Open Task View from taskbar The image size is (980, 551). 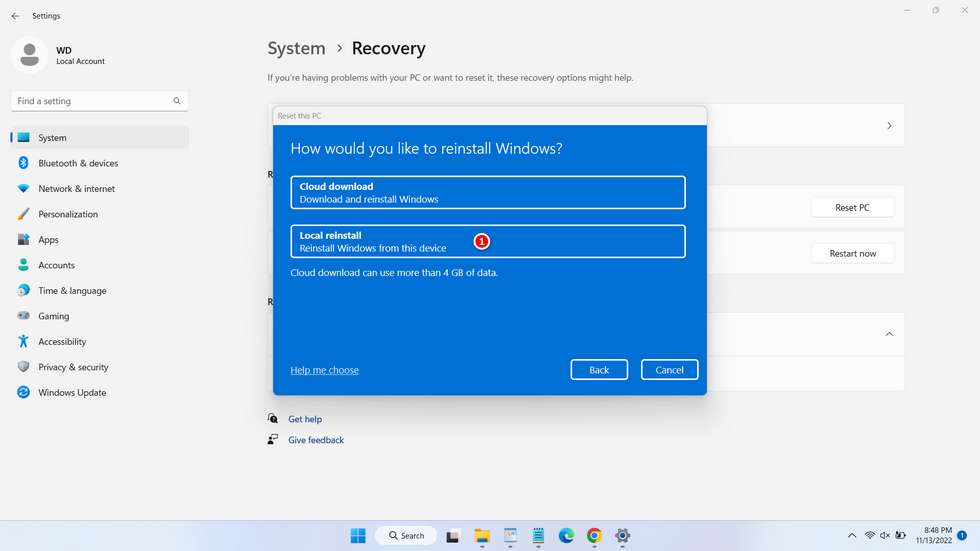(x=452, y=535)
